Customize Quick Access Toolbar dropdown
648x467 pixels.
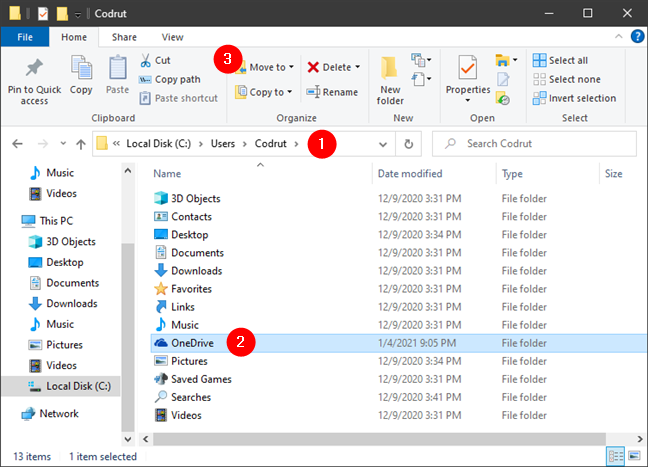(x=78, y=15)
